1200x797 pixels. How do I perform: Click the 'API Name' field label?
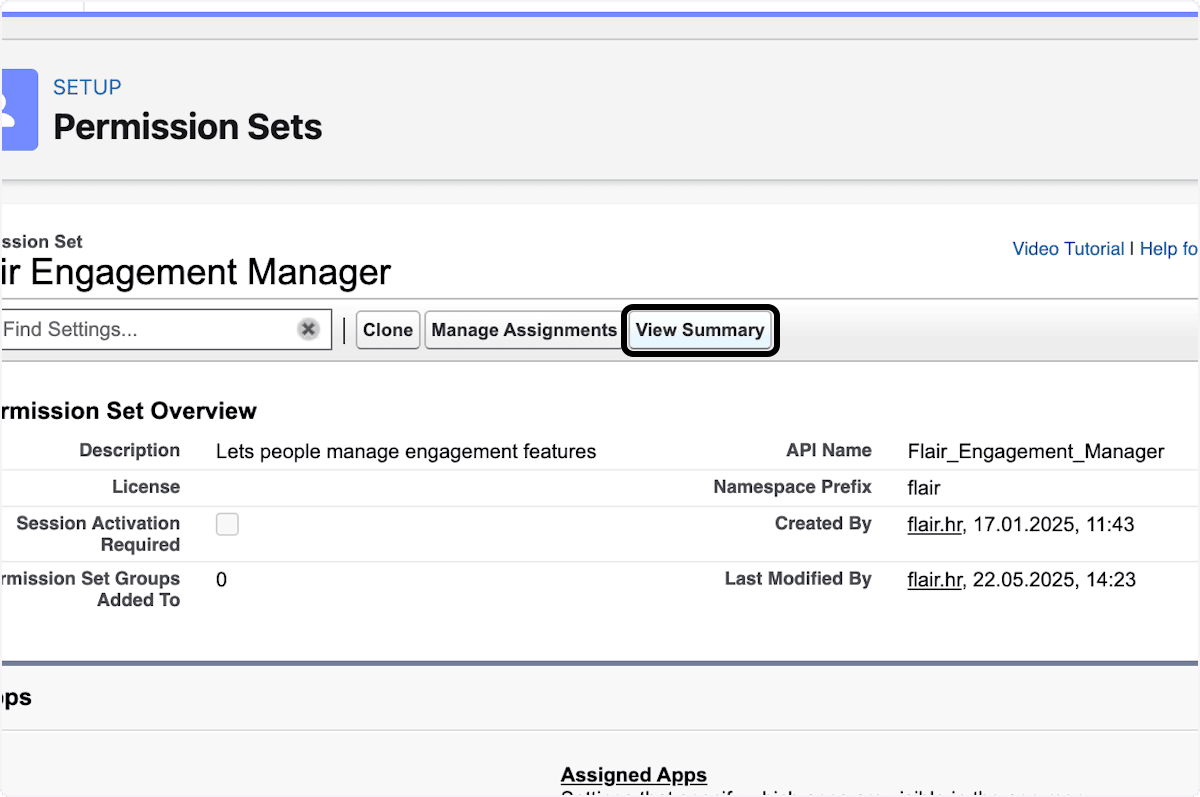[829, 451]
